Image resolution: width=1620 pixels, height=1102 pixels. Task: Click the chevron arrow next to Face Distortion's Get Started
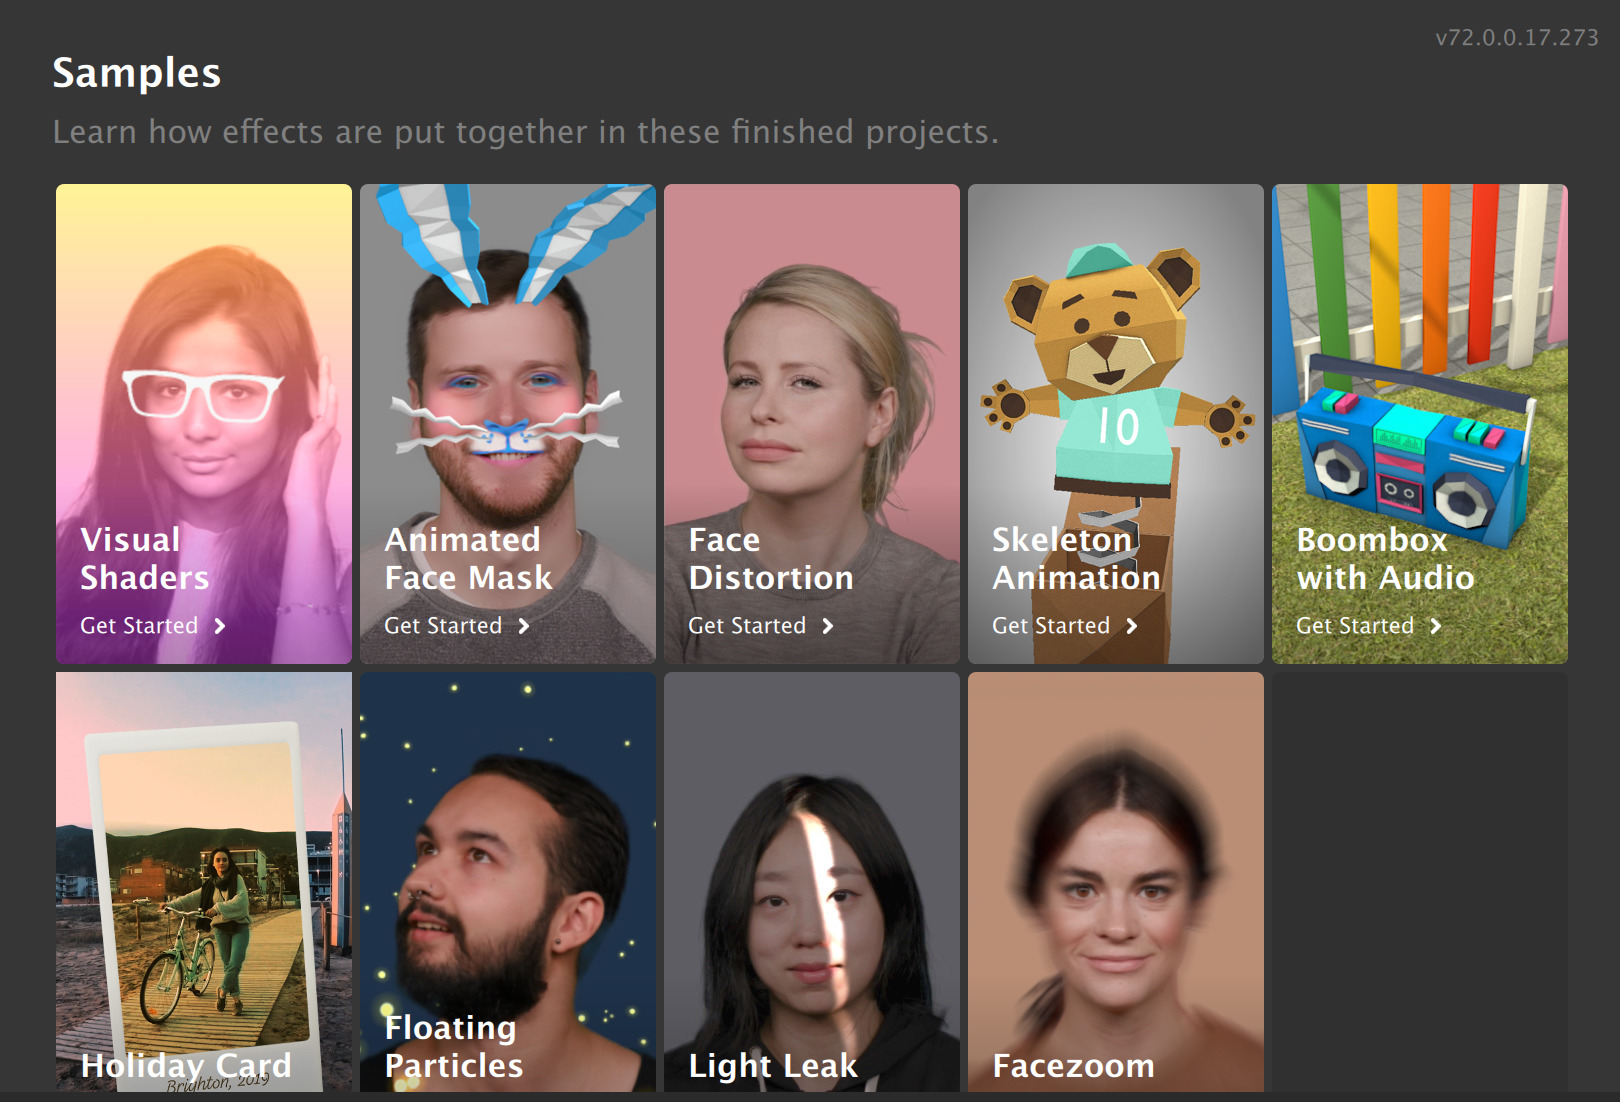click(x=829, y=625)
